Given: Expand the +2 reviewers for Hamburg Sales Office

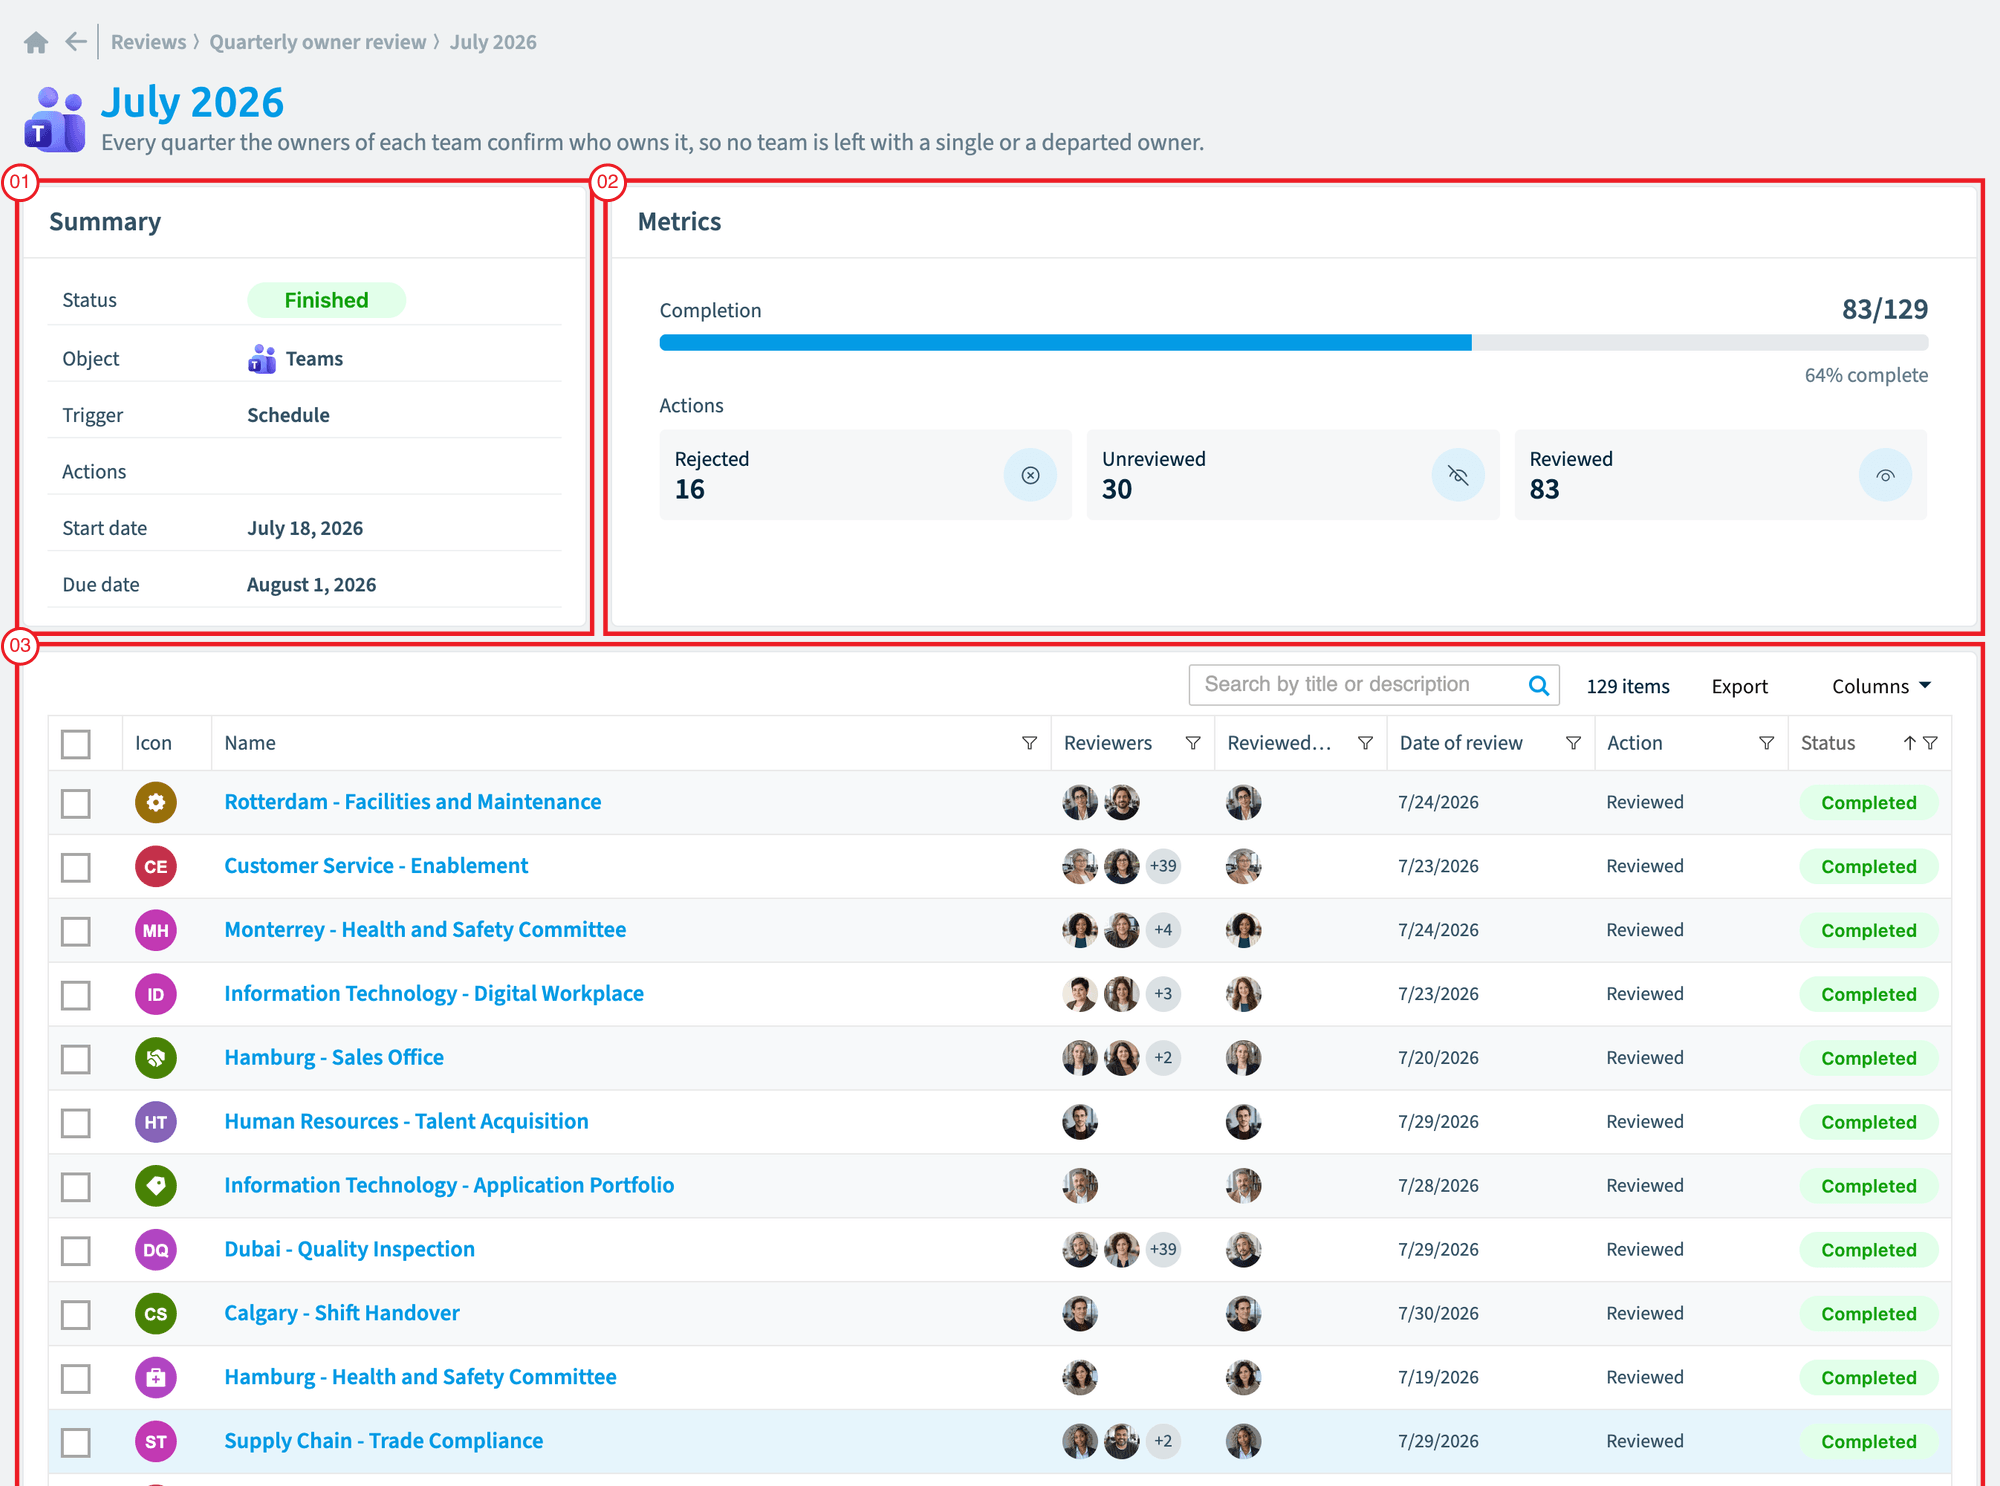Looking at the screenshot, I should click(1163, 1058).
